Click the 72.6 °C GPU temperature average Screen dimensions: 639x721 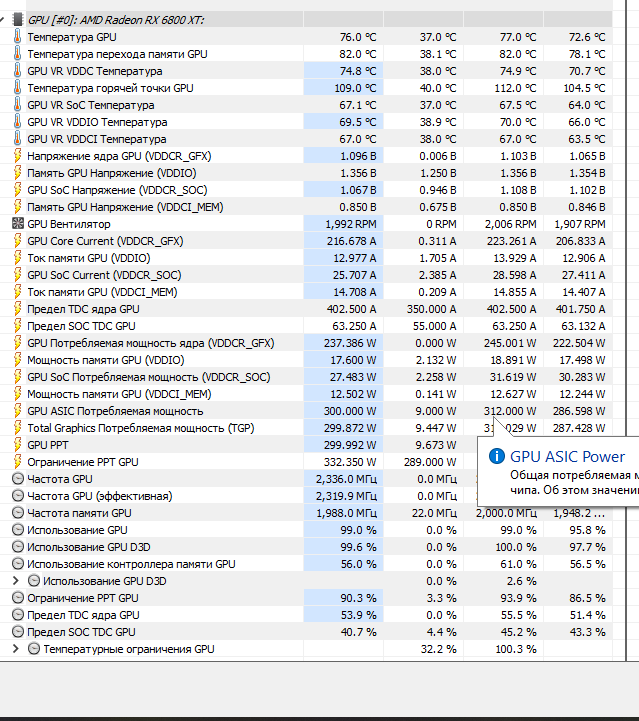tap(587, 37)
